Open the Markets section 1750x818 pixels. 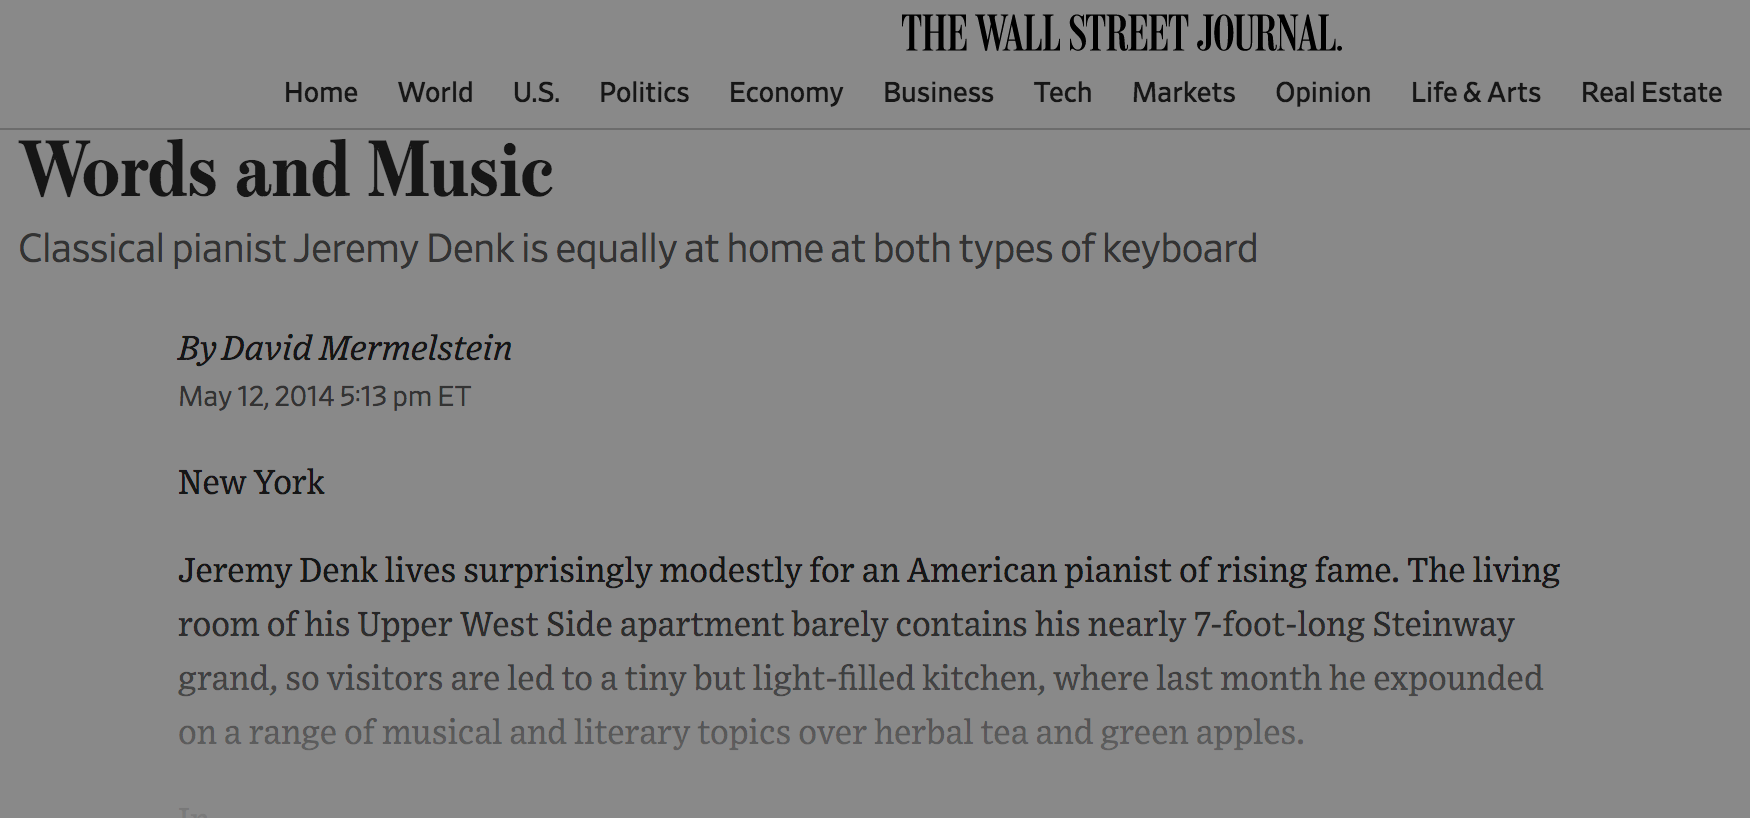pos(1183,93)
